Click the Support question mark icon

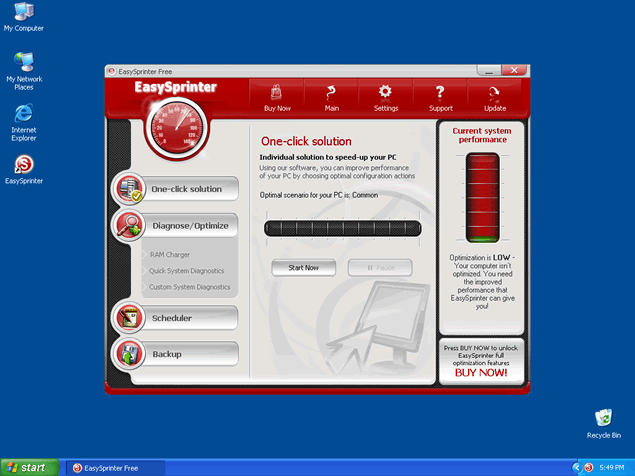click(x=440, y=96)
